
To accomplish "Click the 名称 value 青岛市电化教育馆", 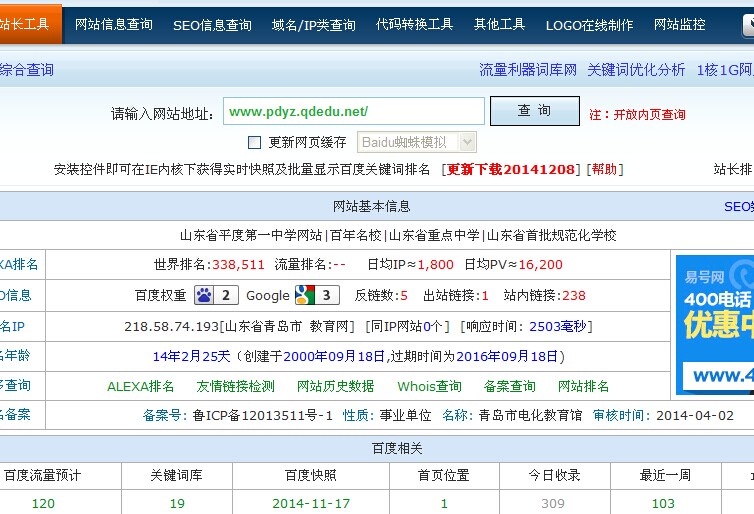I will (x=530, y=415).
